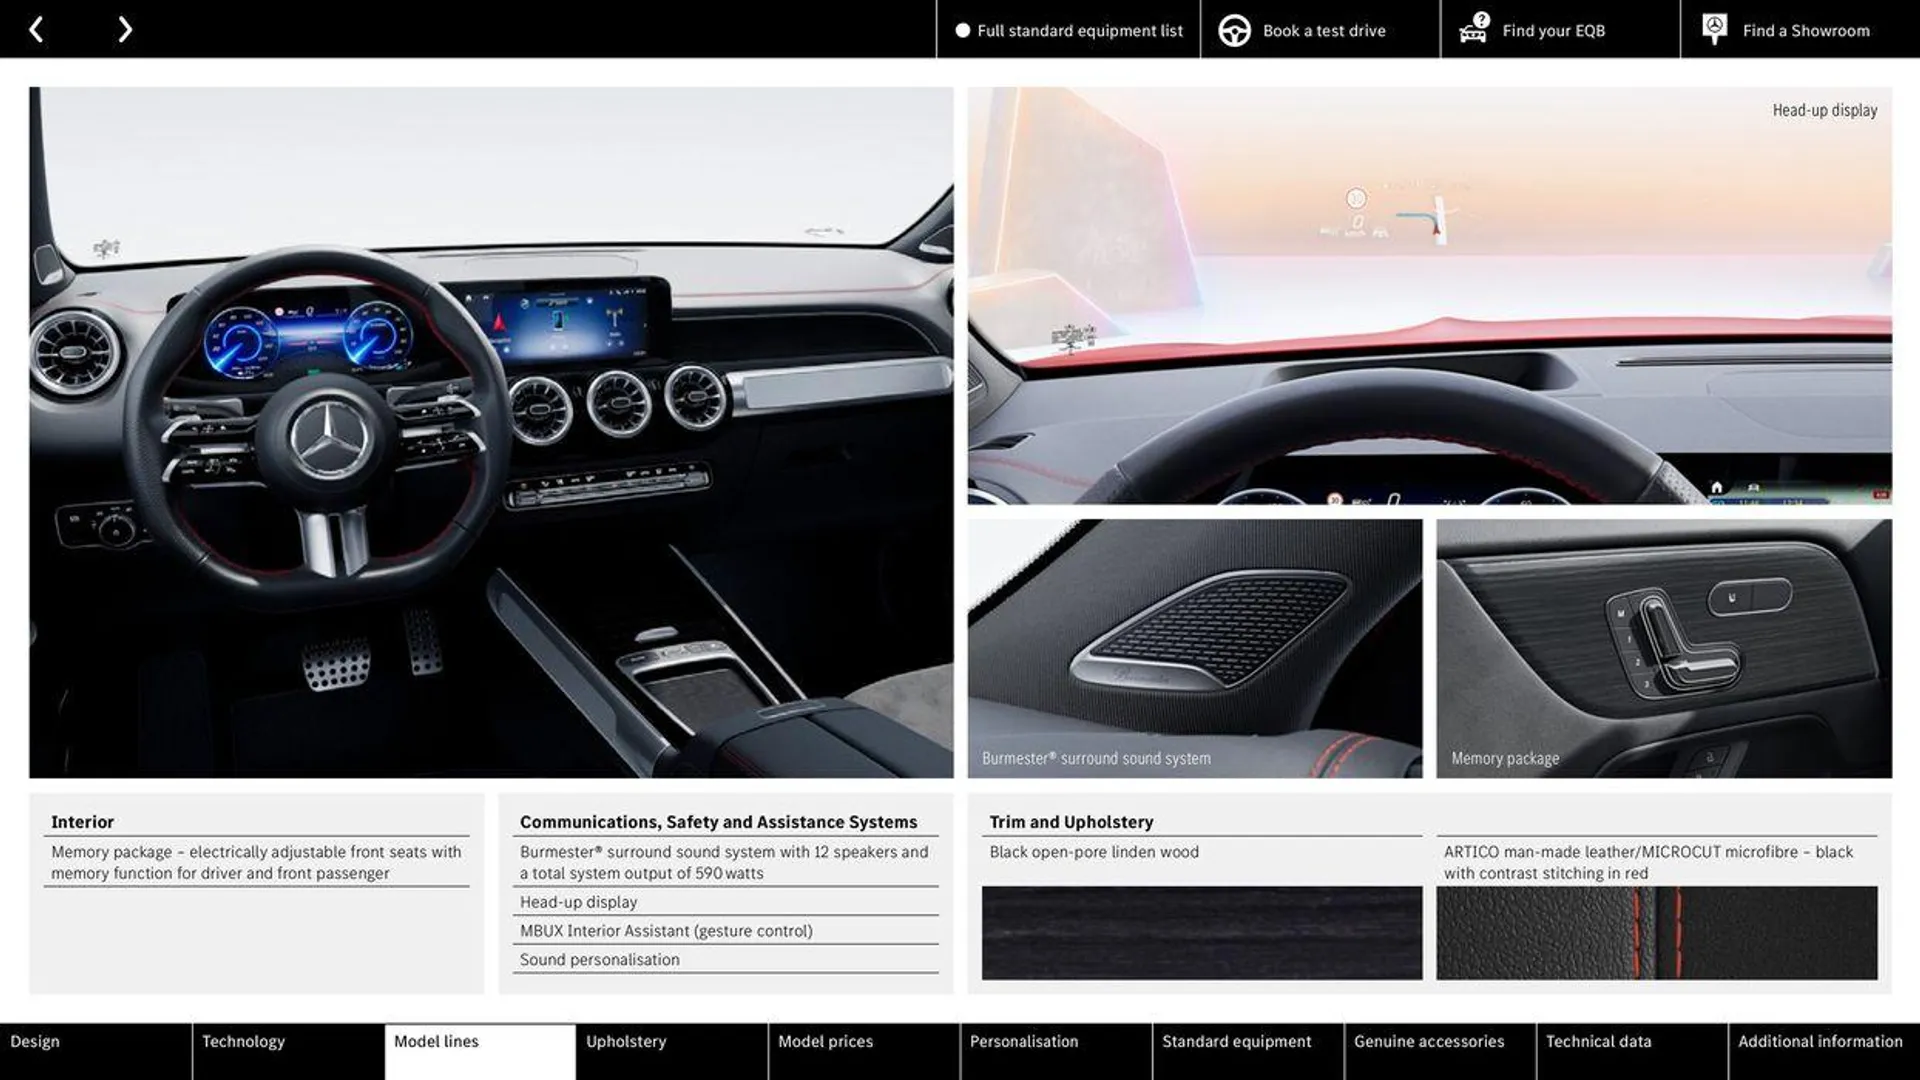Image resolution: width=1920 pixels, height=1080 pixels.
Task: Click the Communications, Safety and Assistance Systems heading
Action: coord(718,822)
